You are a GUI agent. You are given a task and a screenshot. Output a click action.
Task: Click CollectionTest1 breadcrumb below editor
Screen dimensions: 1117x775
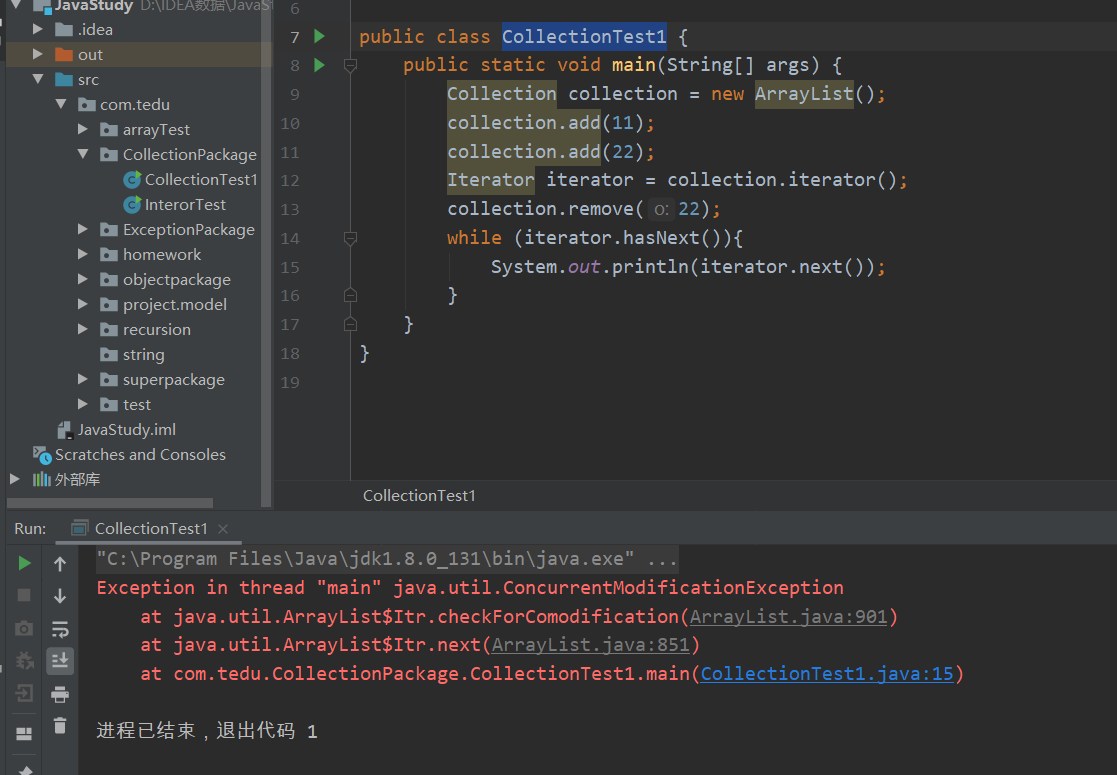point(419,496)
